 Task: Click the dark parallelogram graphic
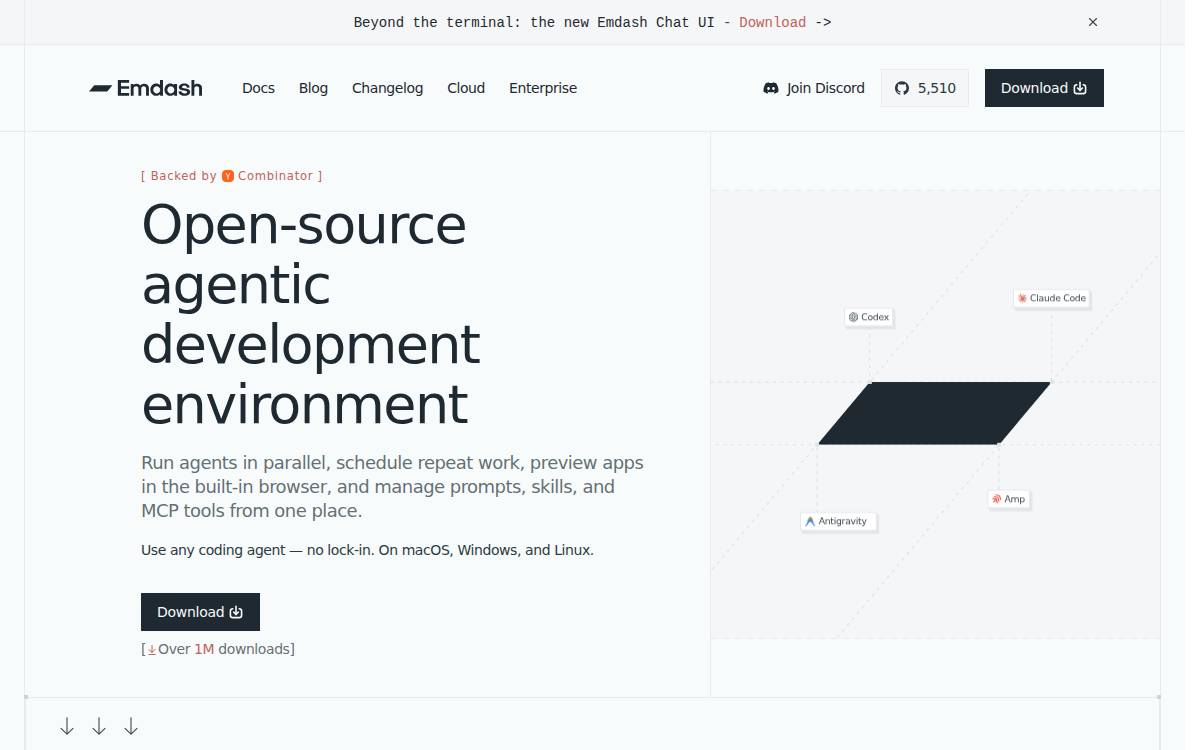point(934,413)
